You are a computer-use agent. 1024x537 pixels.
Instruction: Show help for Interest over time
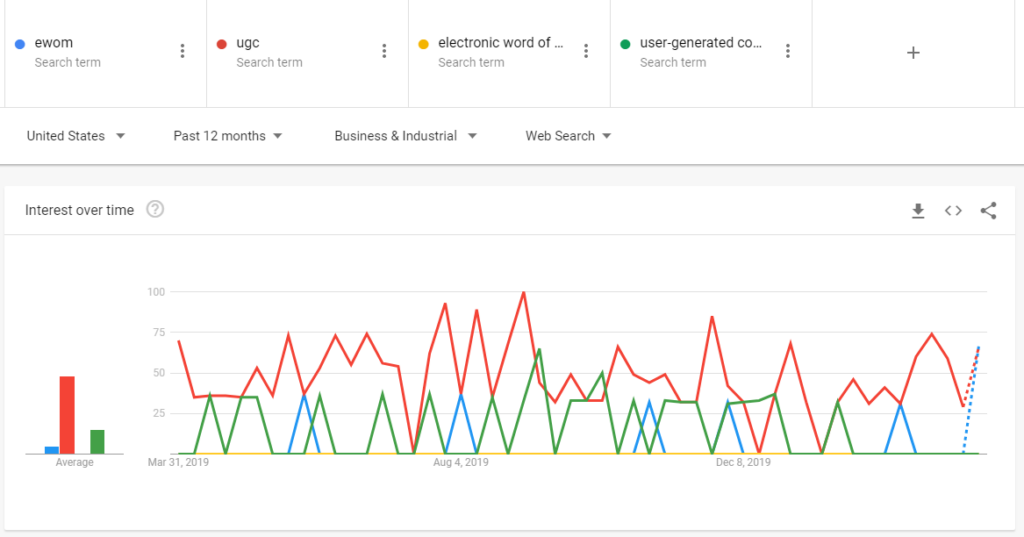pos(155,210)
